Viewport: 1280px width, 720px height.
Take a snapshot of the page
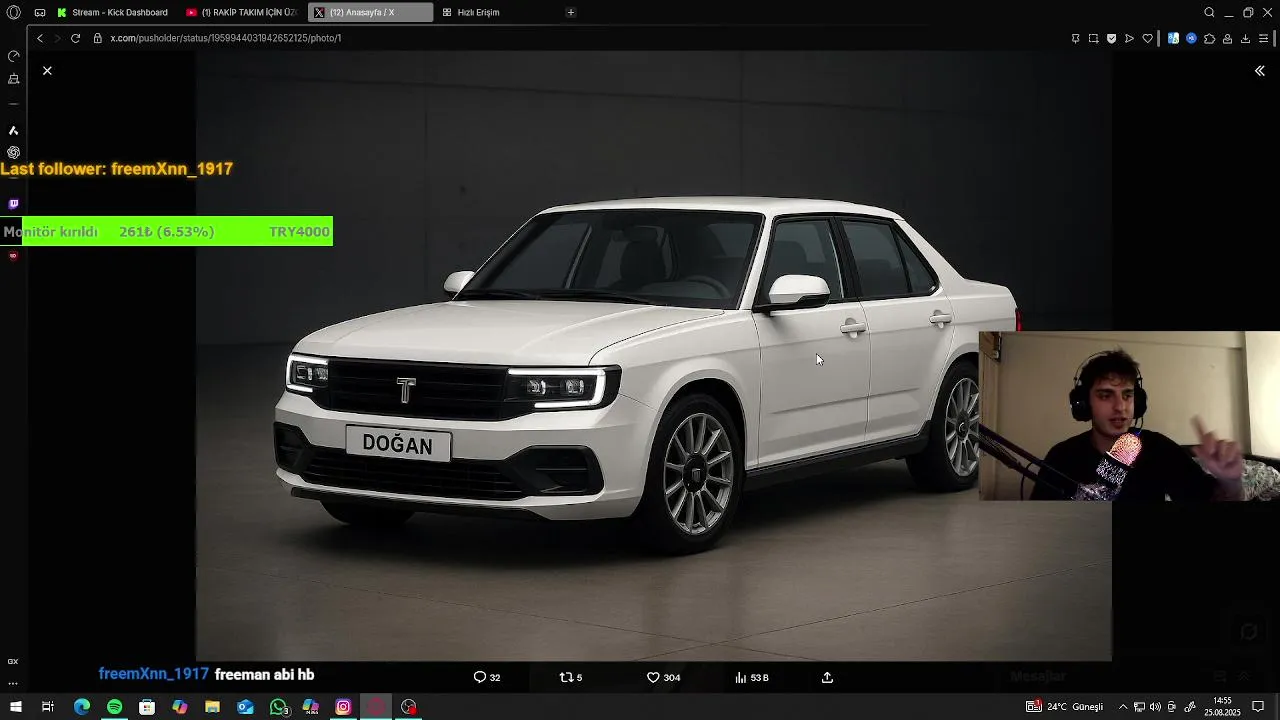coord(1093,38)
